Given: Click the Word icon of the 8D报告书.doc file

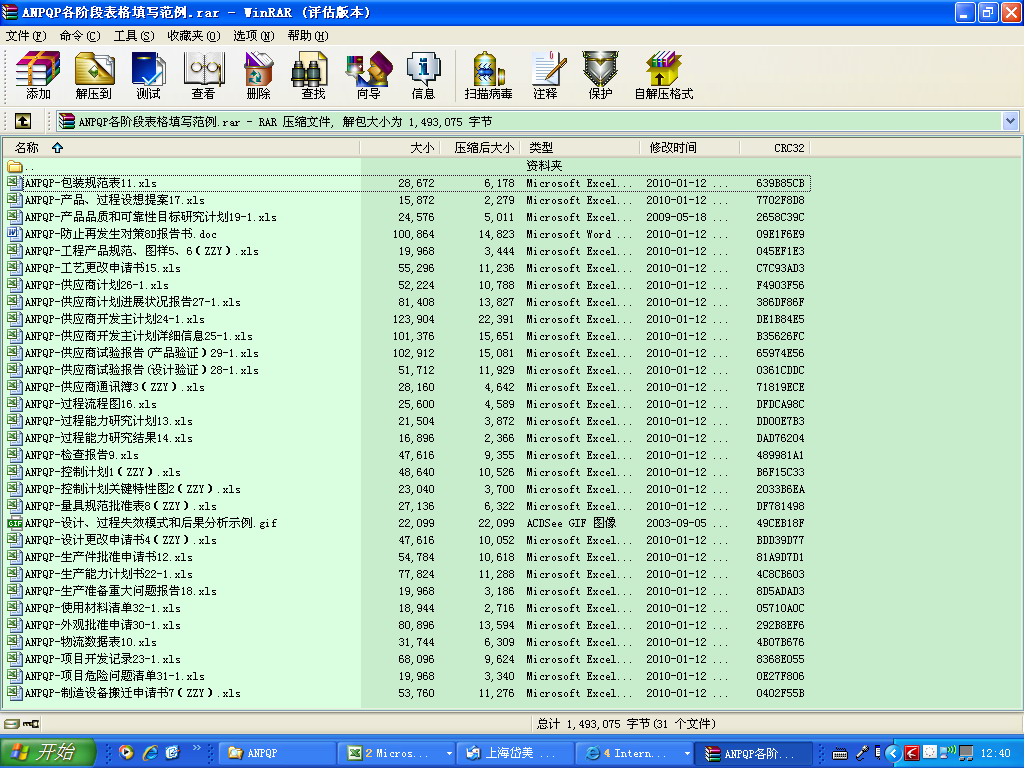Looking at the screenshot, I should tap(14, 233).
